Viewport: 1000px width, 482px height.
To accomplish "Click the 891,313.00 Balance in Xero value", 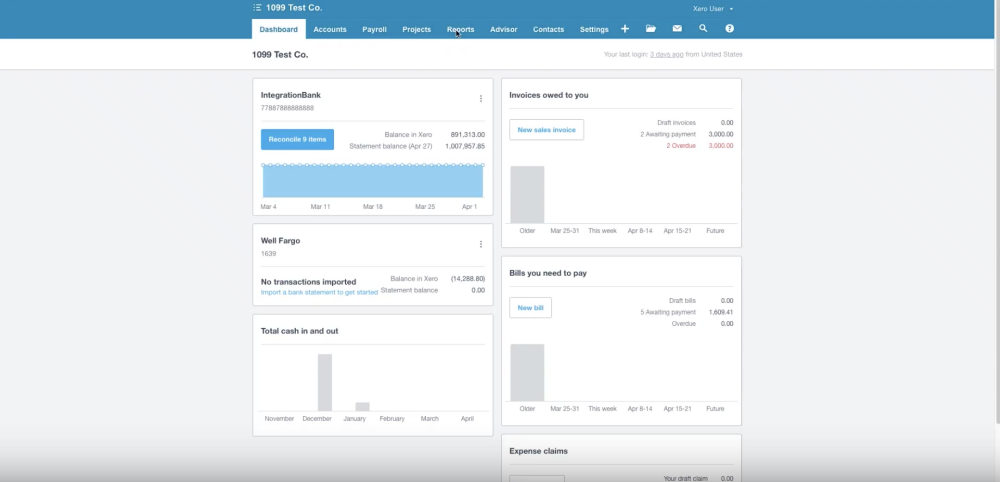I will (467, 135).
